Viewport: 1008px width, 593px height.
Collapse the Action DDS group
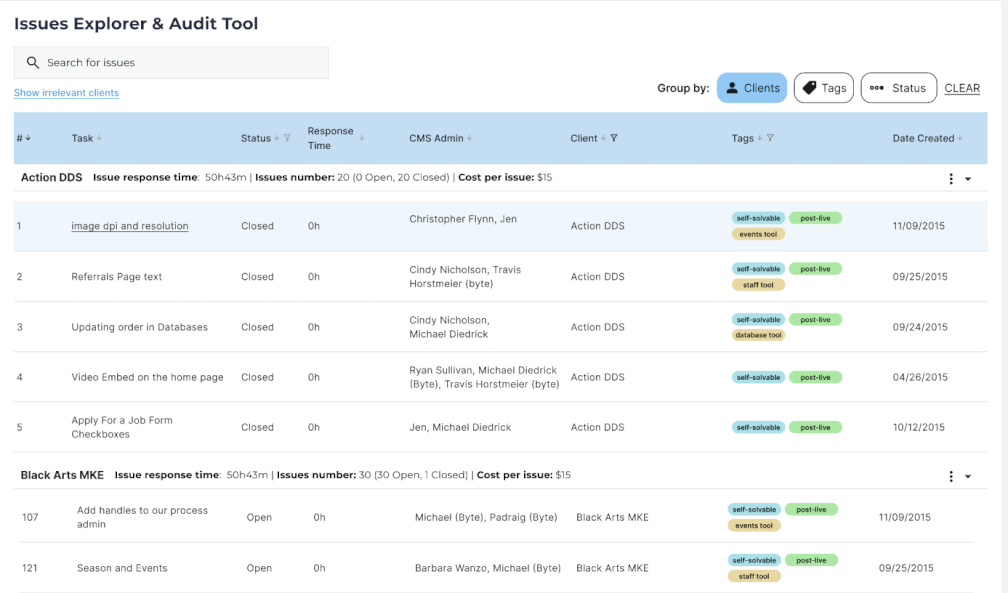[x=968, y=179]
